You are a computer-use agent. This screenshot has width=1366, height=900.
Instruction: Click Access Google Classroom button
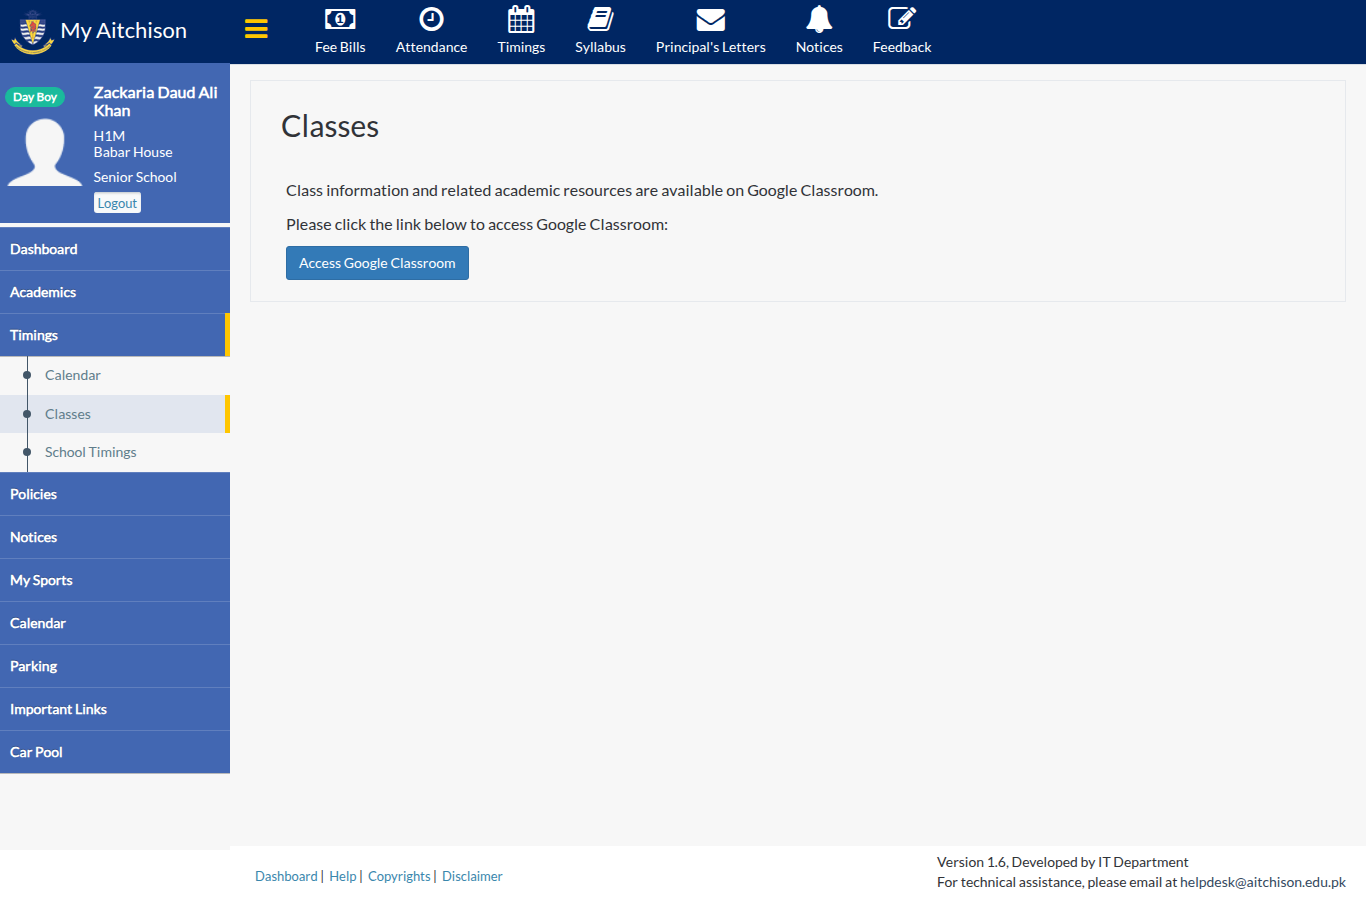point(377,263)
